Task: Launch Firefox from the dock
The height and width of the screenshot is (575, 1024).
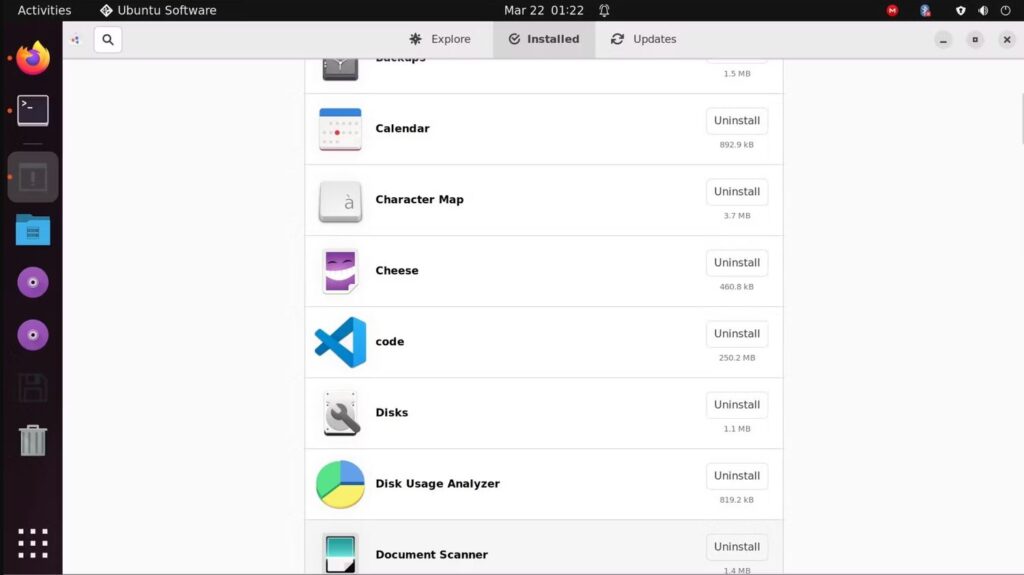Action: click(x=33, y=58)
